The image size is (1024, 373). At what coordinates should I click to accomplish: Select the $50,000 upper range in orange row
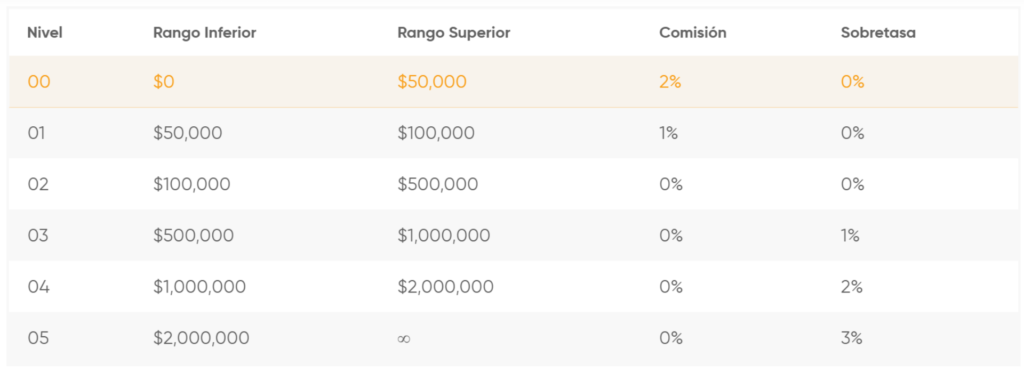click(432, 82)
